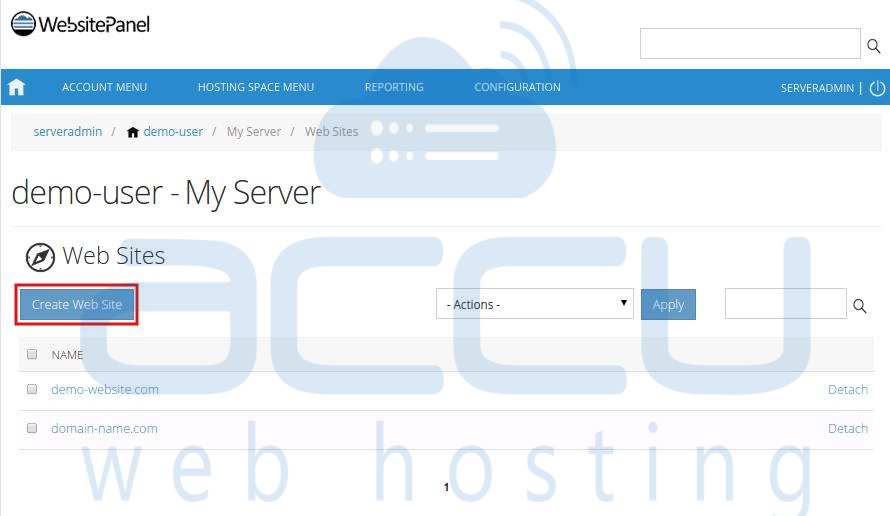Detach the domain-name.com site
890x516 pixels.
pos(847,429)
